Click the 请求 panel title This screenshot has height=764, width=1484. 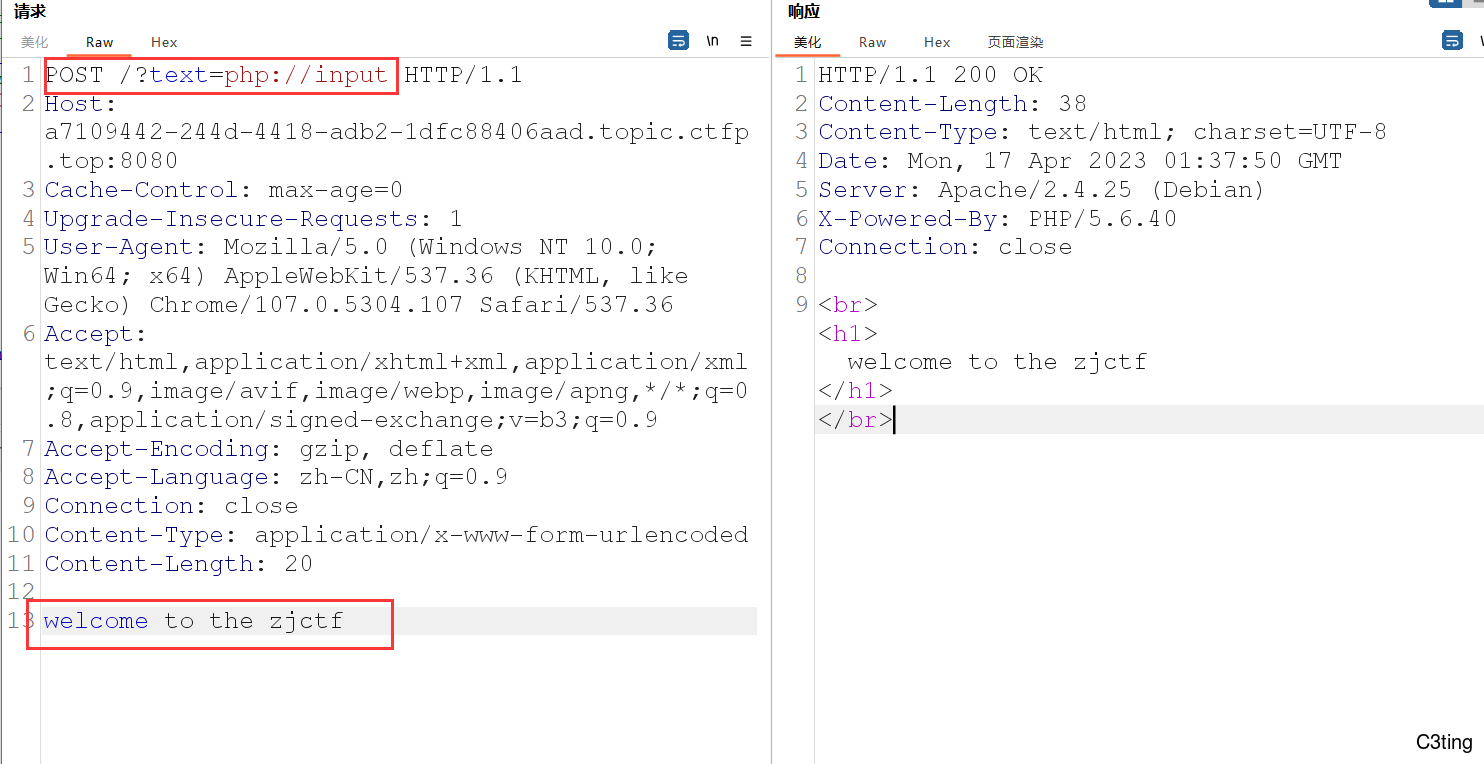[x=30, y=12]
